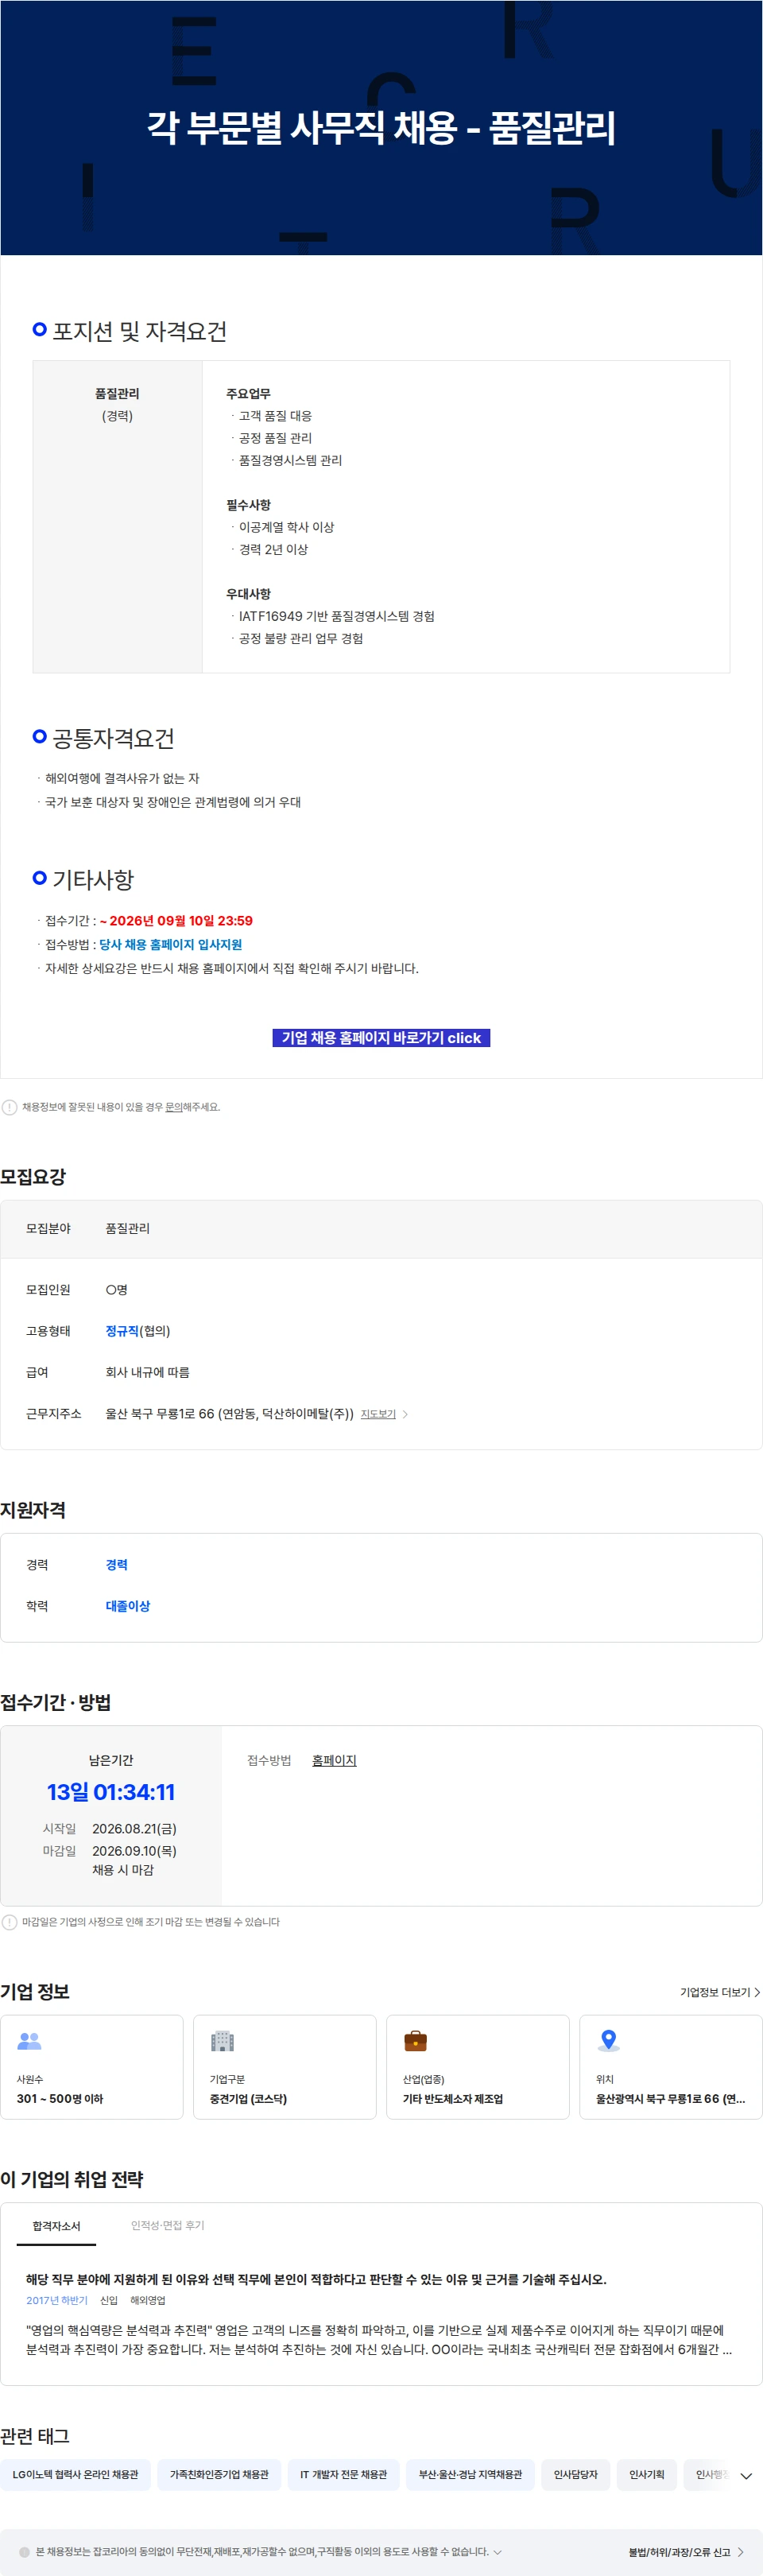Click the industry briefcase icon

(x=415, y=2040)
